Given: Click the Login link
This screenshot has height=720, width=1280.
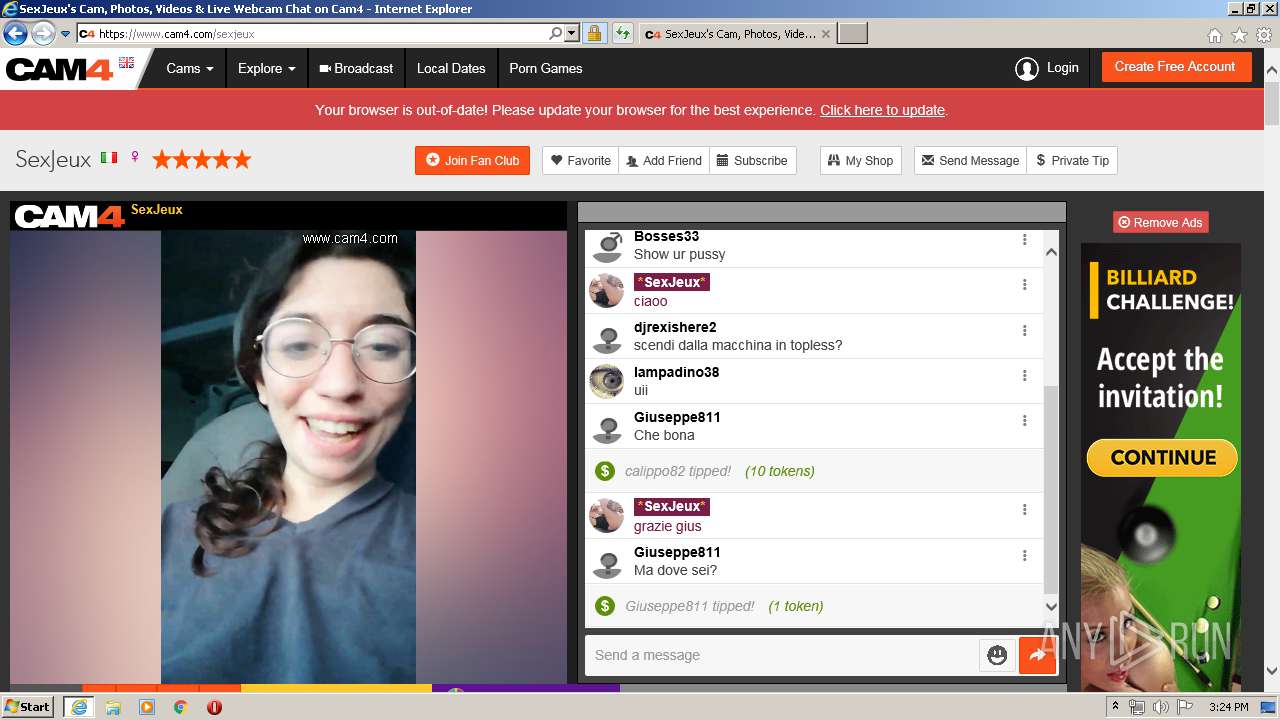Looking at the screenshot, I should 1047,68.
